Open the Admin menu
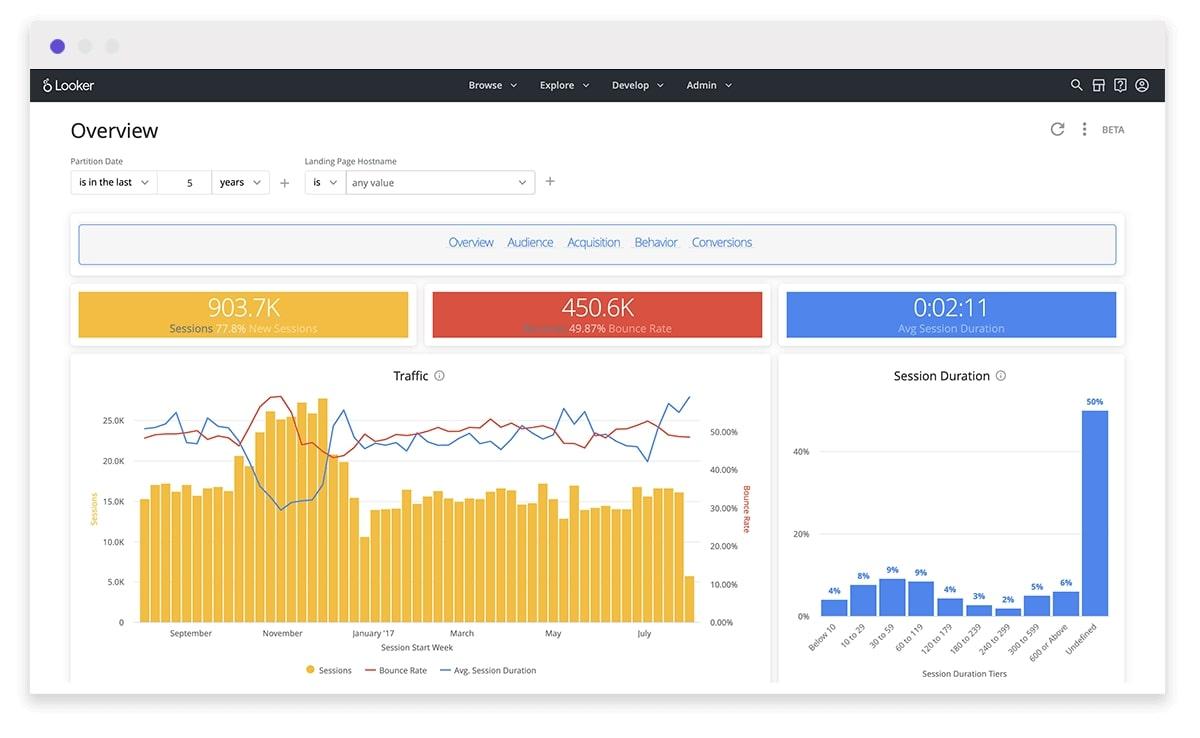Screen dimensions: 1200x738 (709, 85)
